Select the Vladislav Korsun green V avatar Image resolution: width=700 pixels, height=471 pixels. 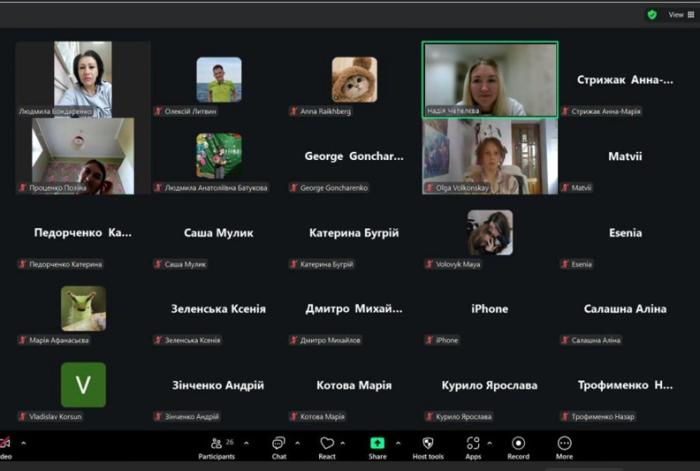(83, 384)
